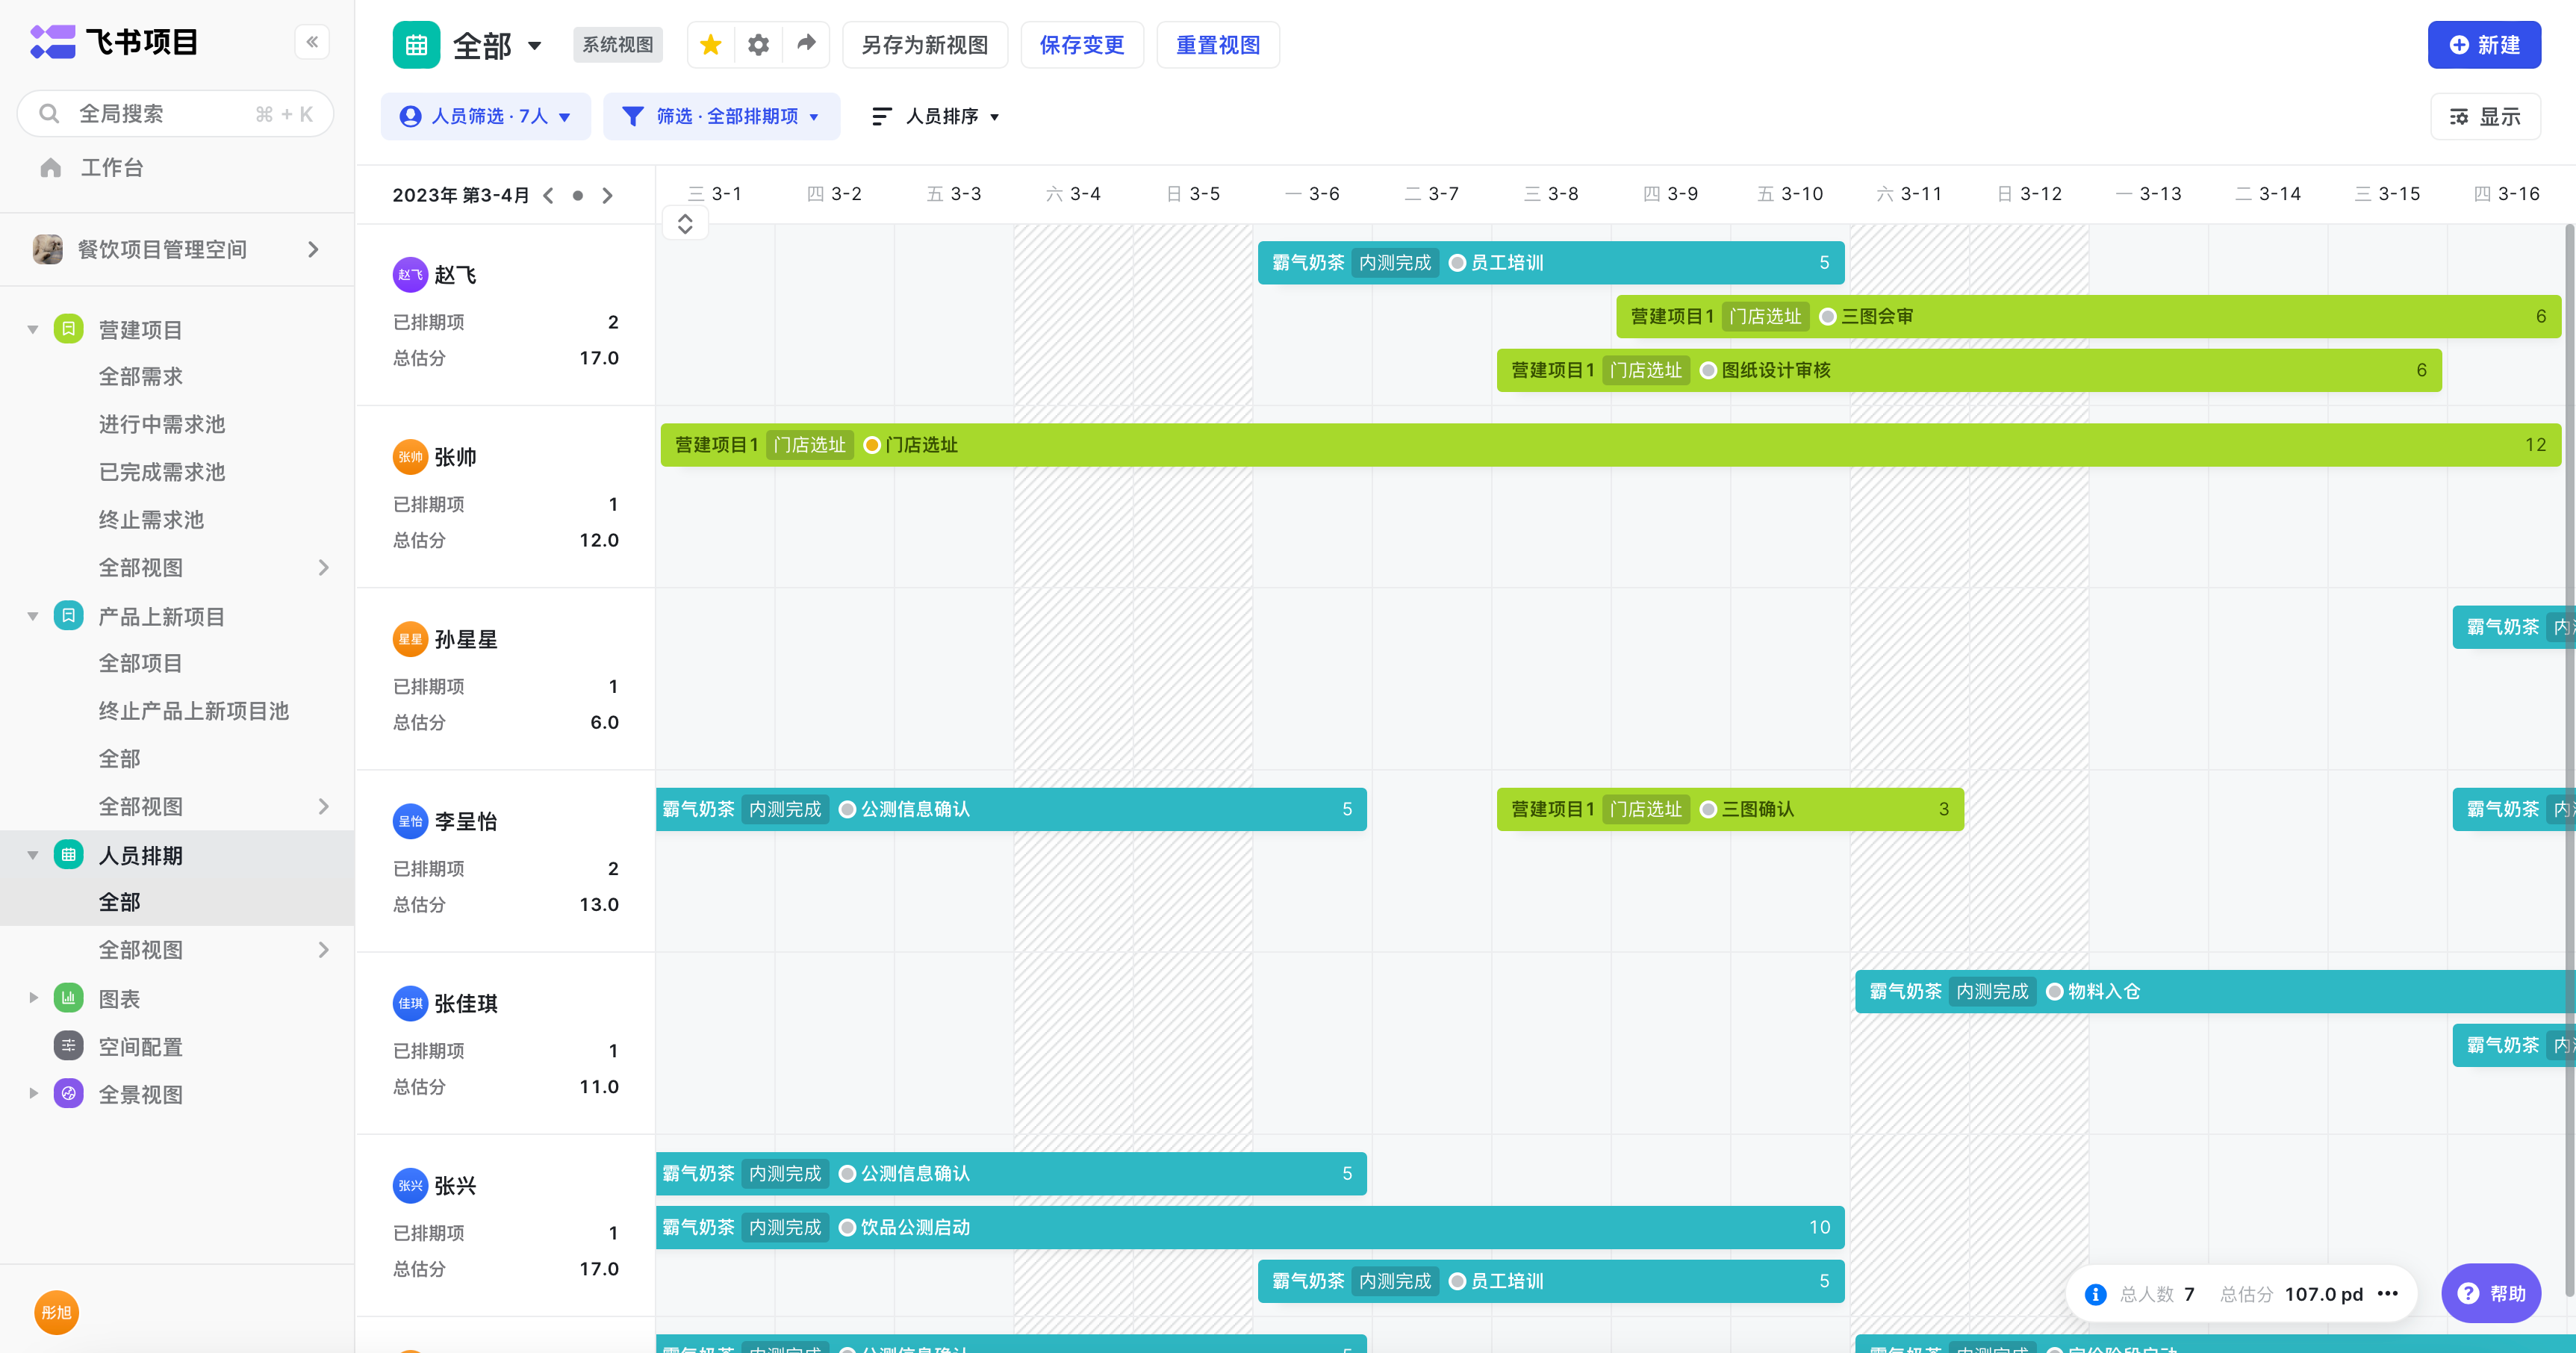This screenshot has width=2576, height=1353.
Task: Click 重置视图 button
Action: pos(1217,45)
